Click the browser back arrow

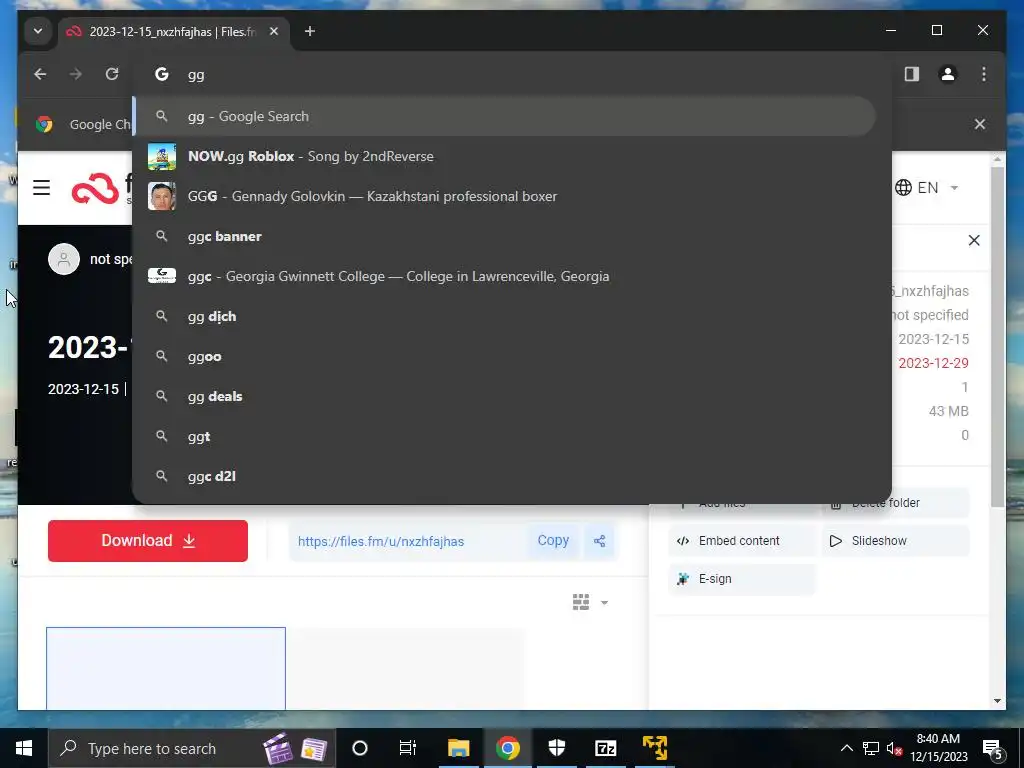click(x=40, y=74)
